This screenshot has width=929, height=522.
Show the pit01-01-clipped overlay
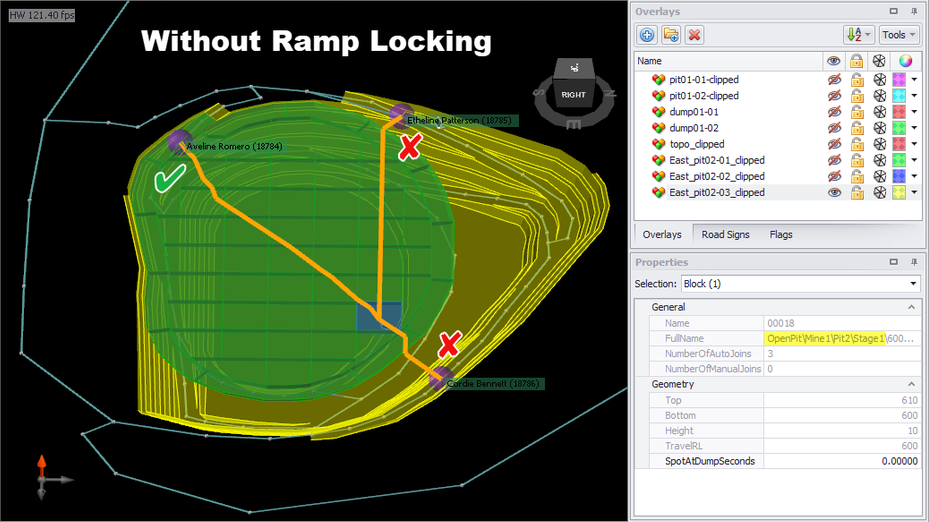pyautogui.click(x=834, y=80)
